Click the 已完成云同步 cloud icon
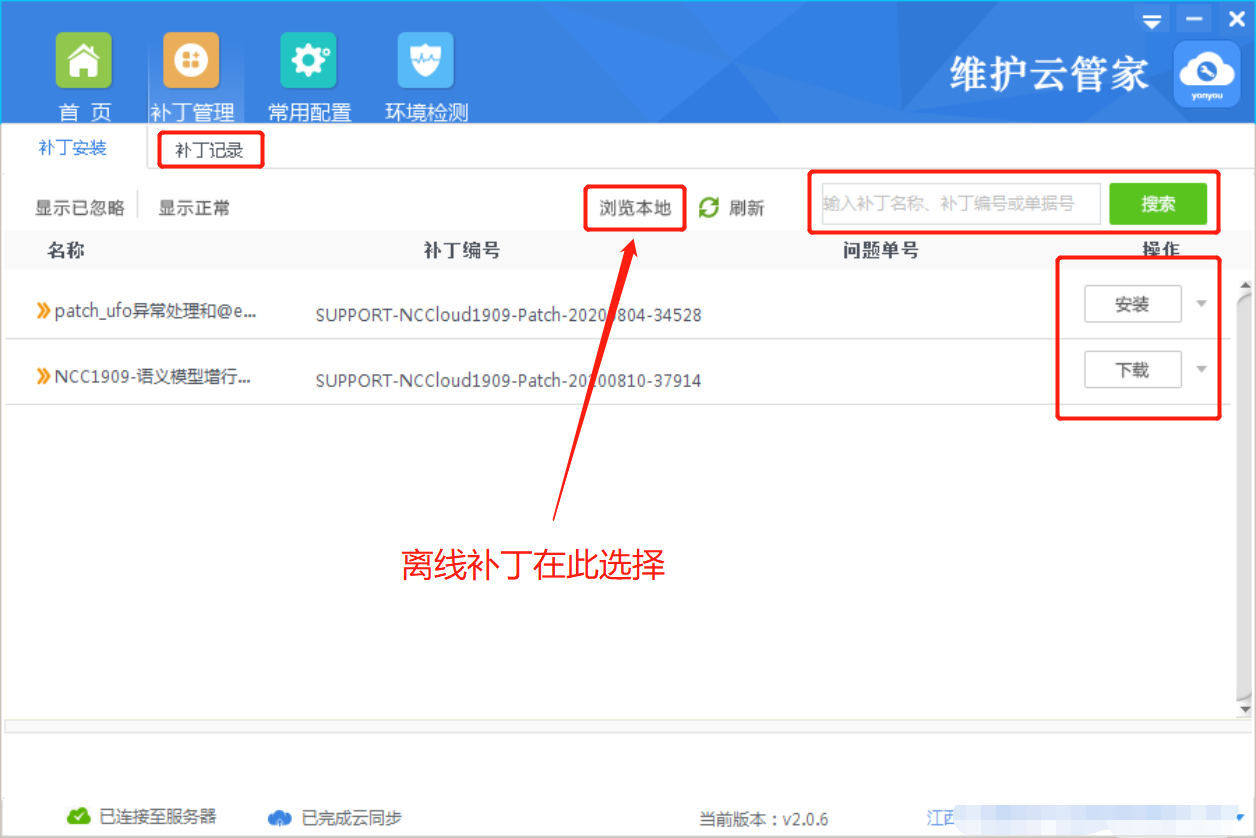This screenshot has height=838, width=1256. (280, 818)
